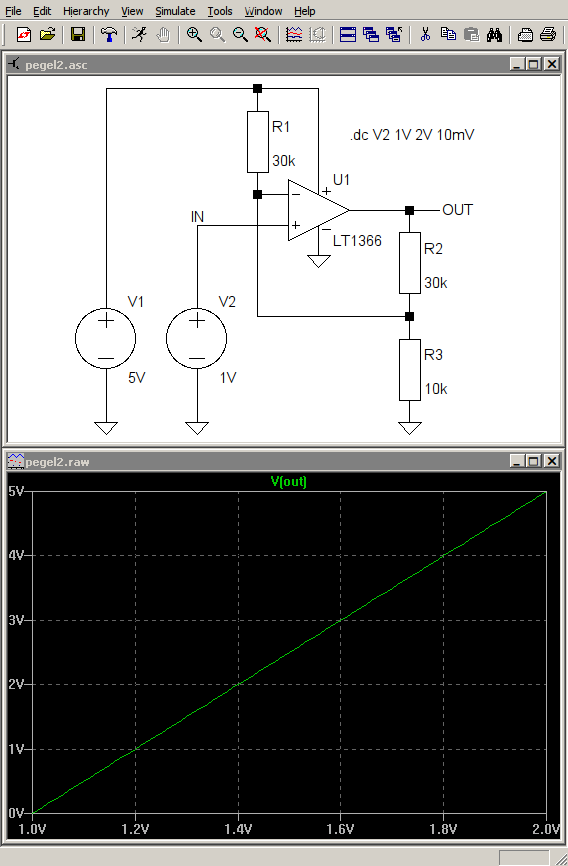Open the File menu
568x866 pixels.
[x=13, y=11]
